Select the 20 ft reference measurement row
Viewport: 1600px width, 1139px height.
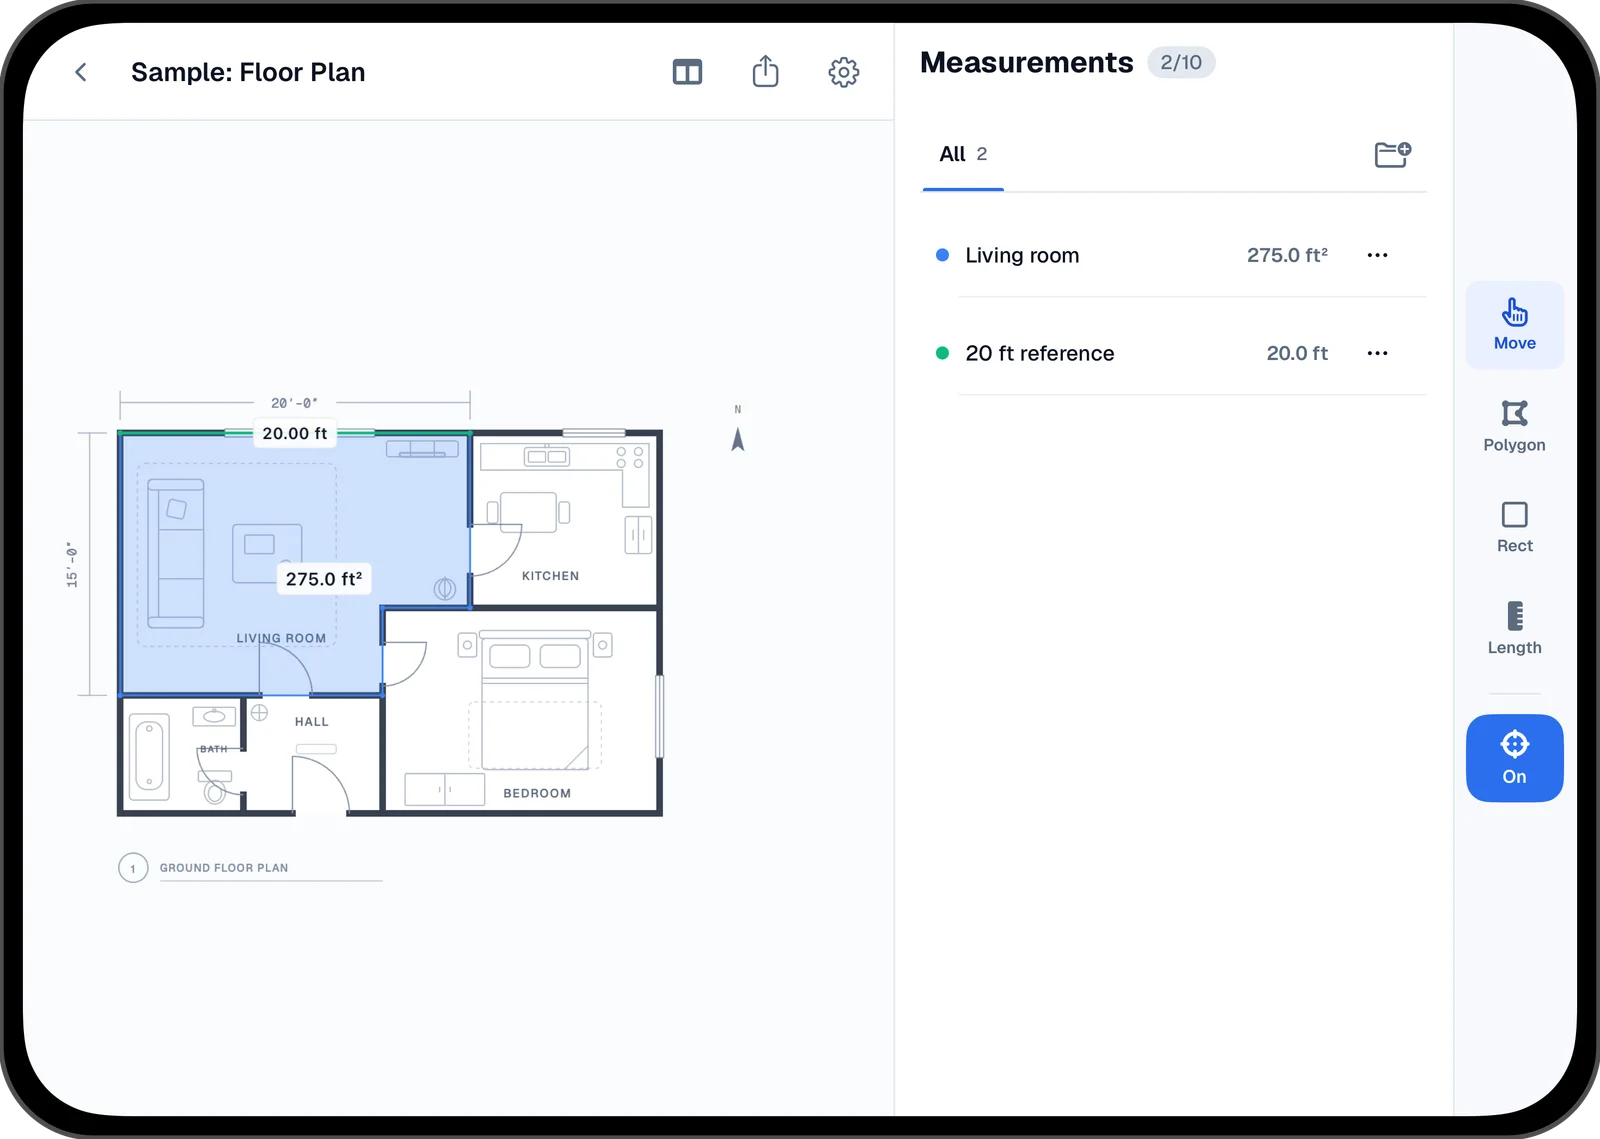(1174, 353)
